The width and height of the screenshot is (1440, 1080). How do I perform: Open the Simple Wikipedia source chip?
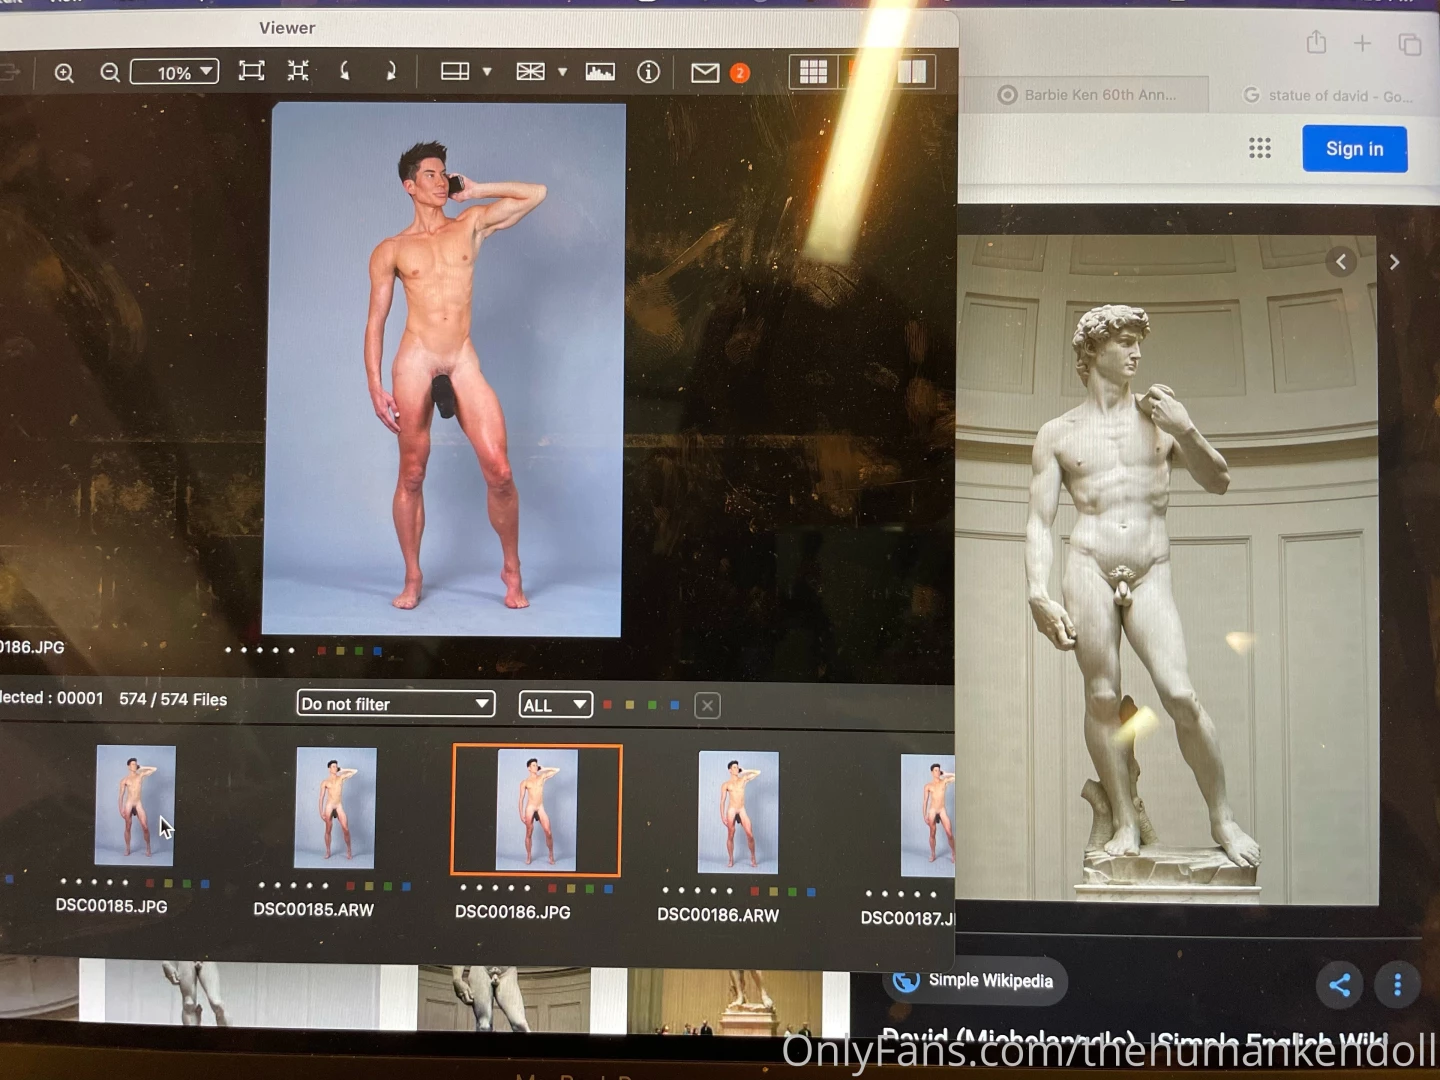point(974,981)
